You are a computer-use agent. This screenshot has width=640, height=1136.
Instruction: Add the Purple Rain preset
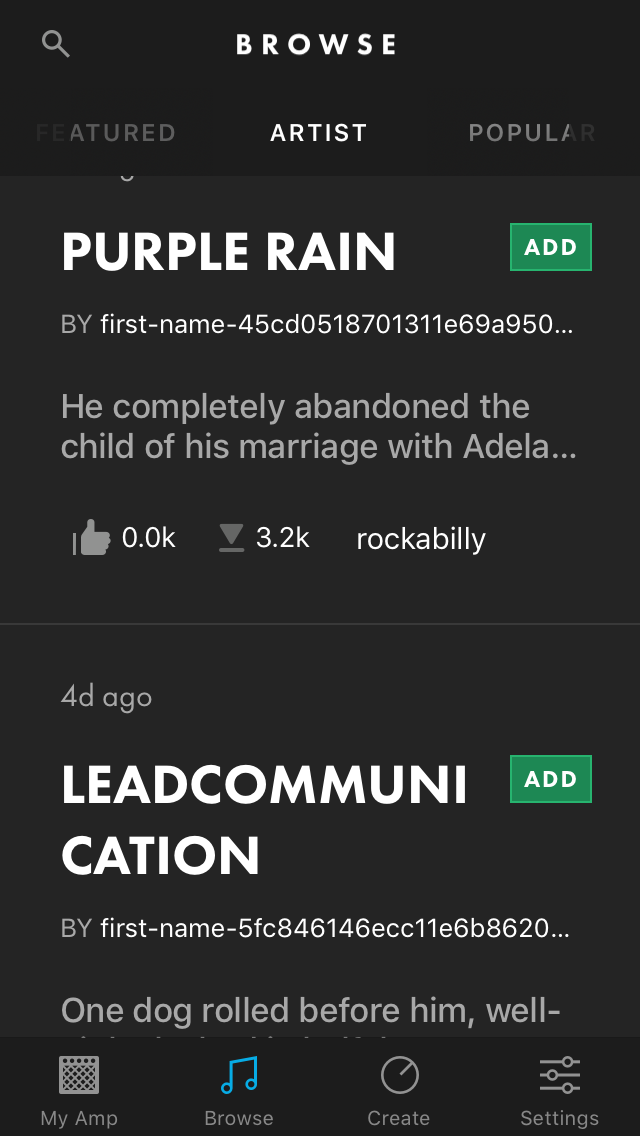(550, 248)
